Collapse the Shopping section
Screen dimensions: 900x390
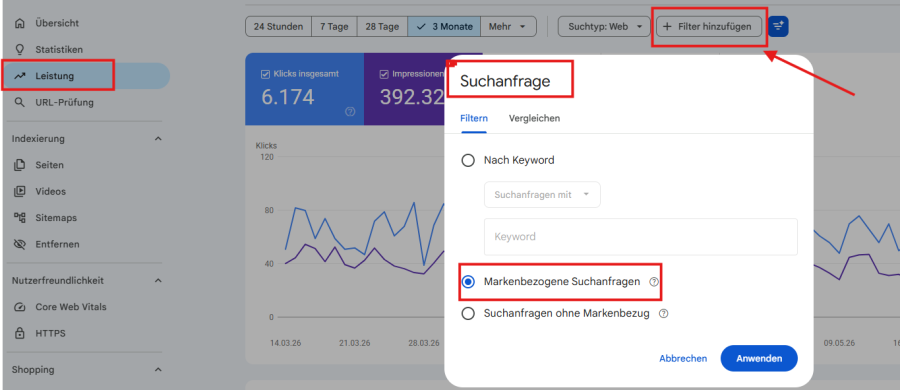pos(158,369)
